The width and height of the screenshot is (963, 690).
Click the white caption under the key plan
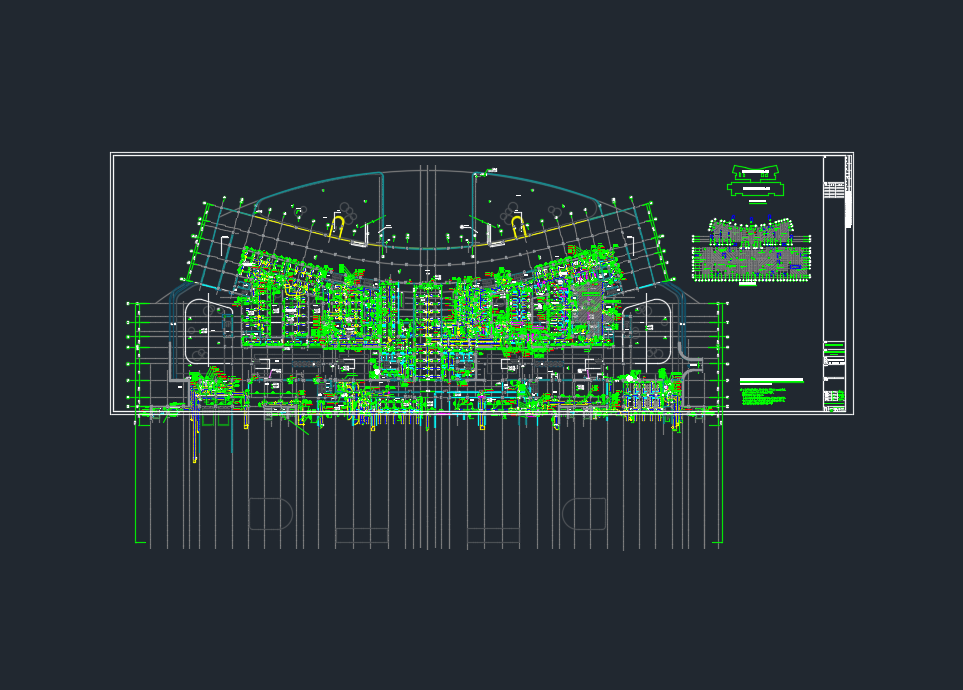(757, 201)
